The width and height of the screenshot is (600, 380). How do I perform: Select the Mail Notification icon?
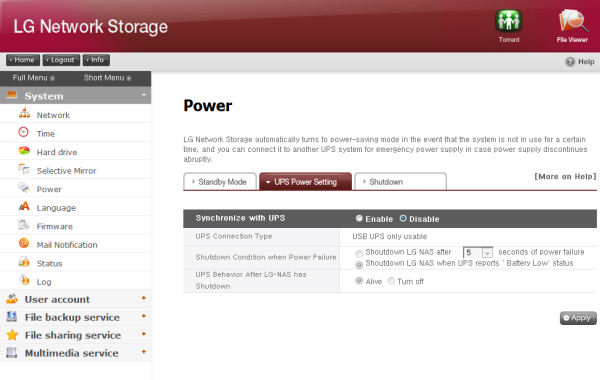[24, 243]
